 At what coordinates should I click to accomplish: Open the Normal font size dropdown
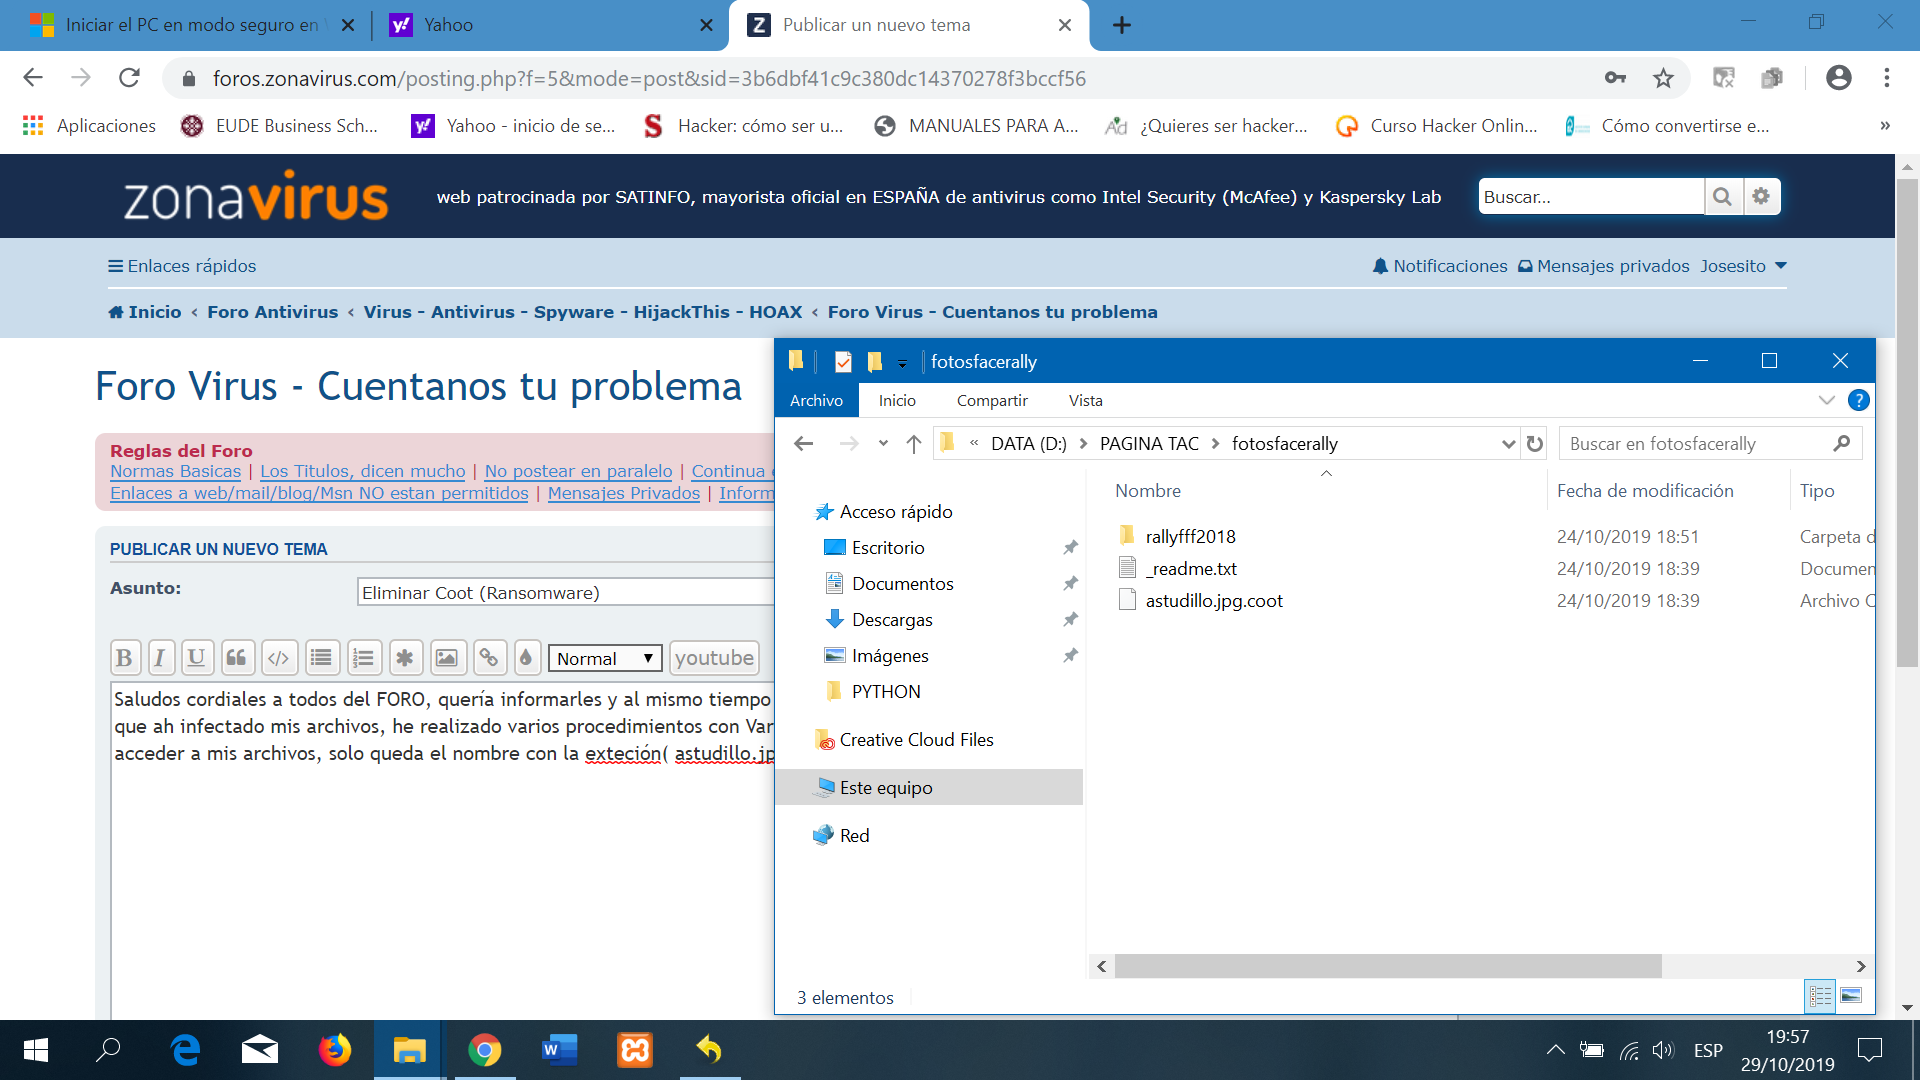(x=605, y=658)
